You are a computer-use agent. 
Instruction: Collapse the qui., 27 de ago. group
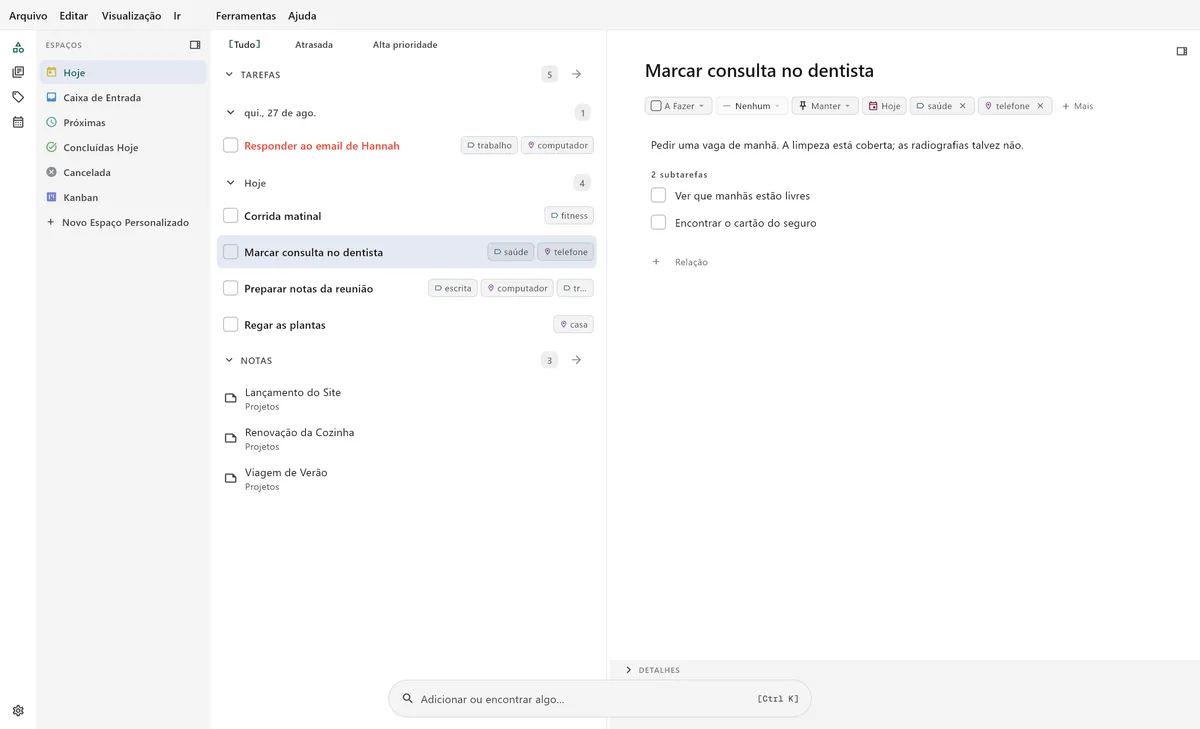tap(231, 113)
